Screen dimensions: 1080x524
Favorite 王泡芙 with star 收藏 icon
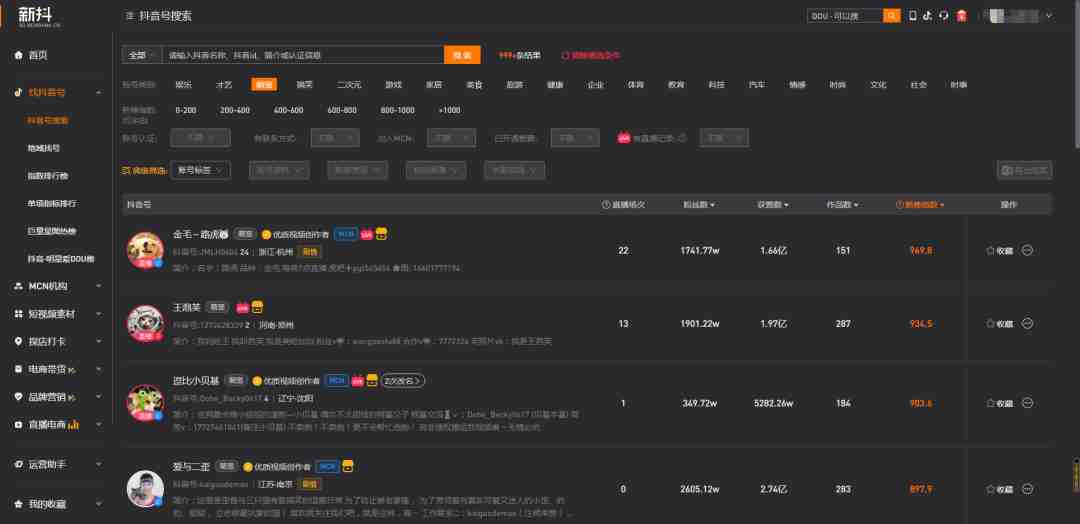point(999,324)
